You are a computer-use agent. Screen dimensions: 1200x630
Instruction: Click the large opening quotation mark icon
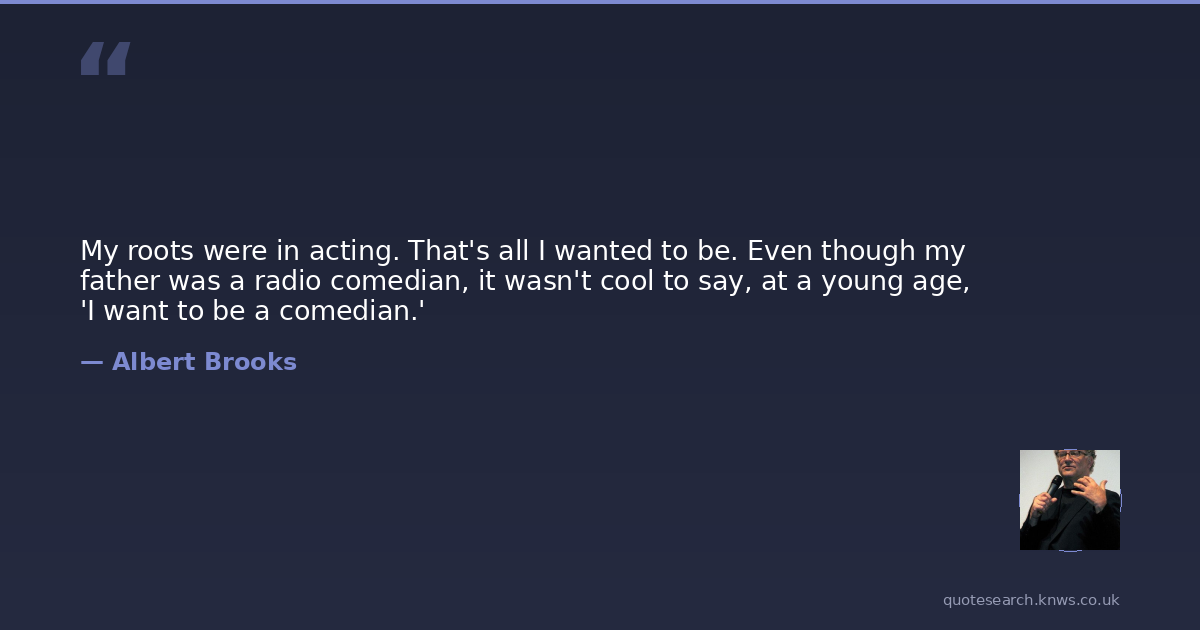coord(105,59)
